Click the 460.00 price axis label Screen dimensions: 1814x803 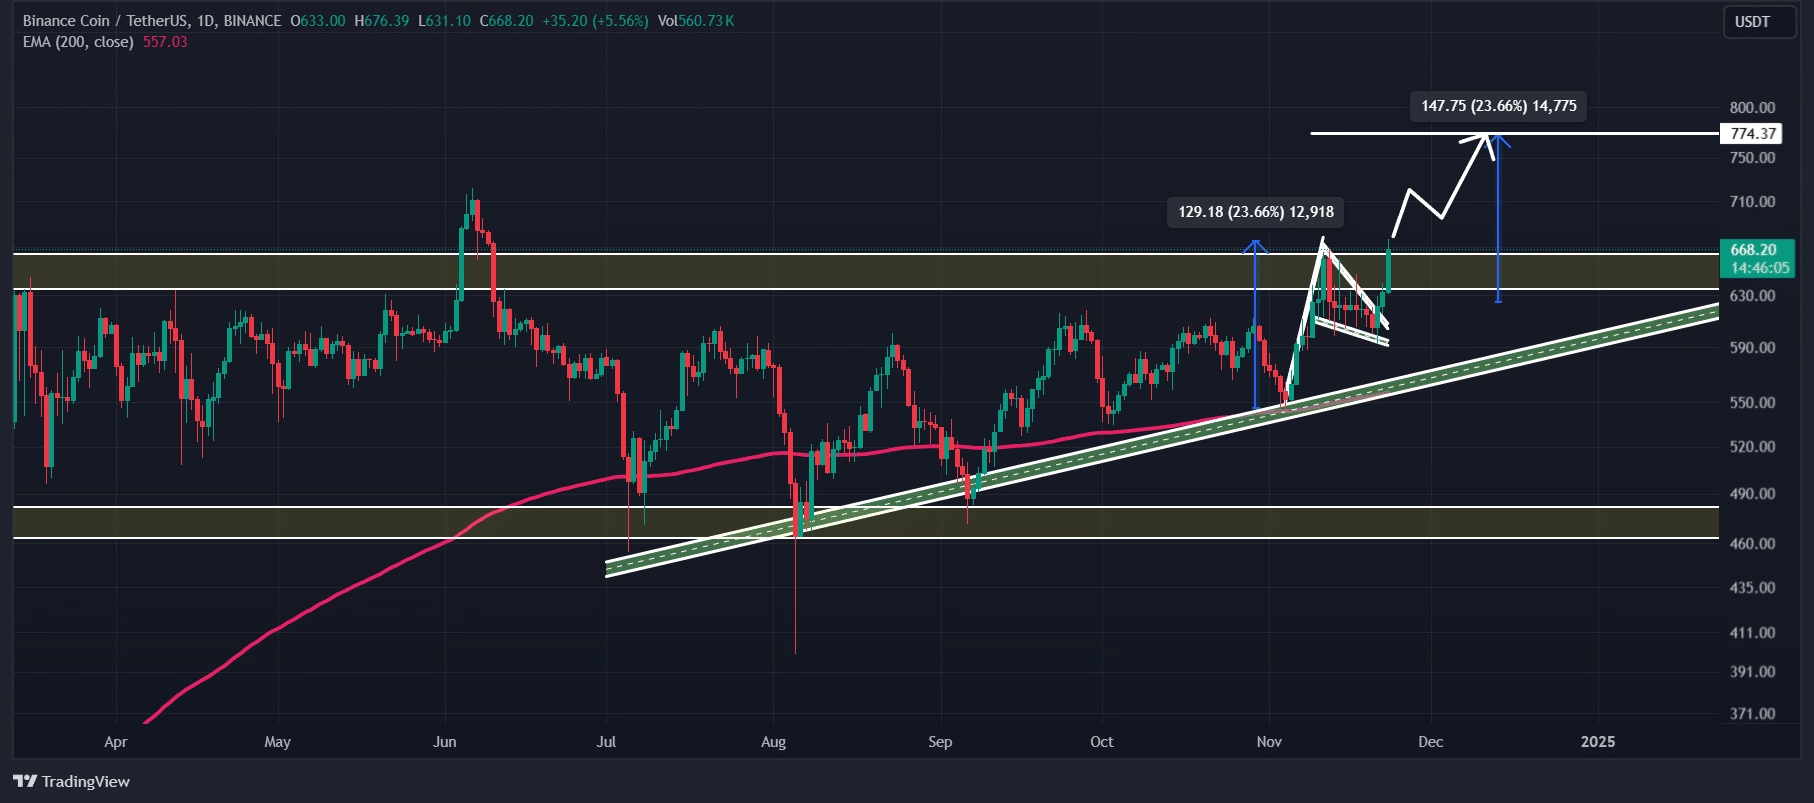[1752, 543]
